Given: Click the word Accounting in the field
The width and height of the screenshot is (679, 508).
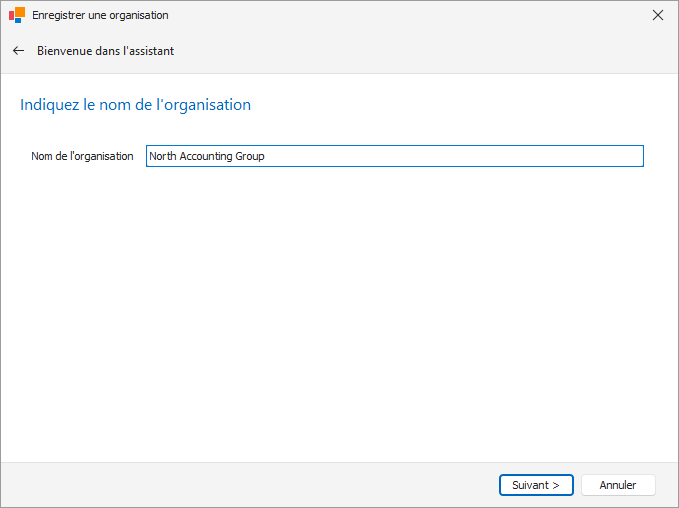Looking at the screenshot, I should coord(206,156).
